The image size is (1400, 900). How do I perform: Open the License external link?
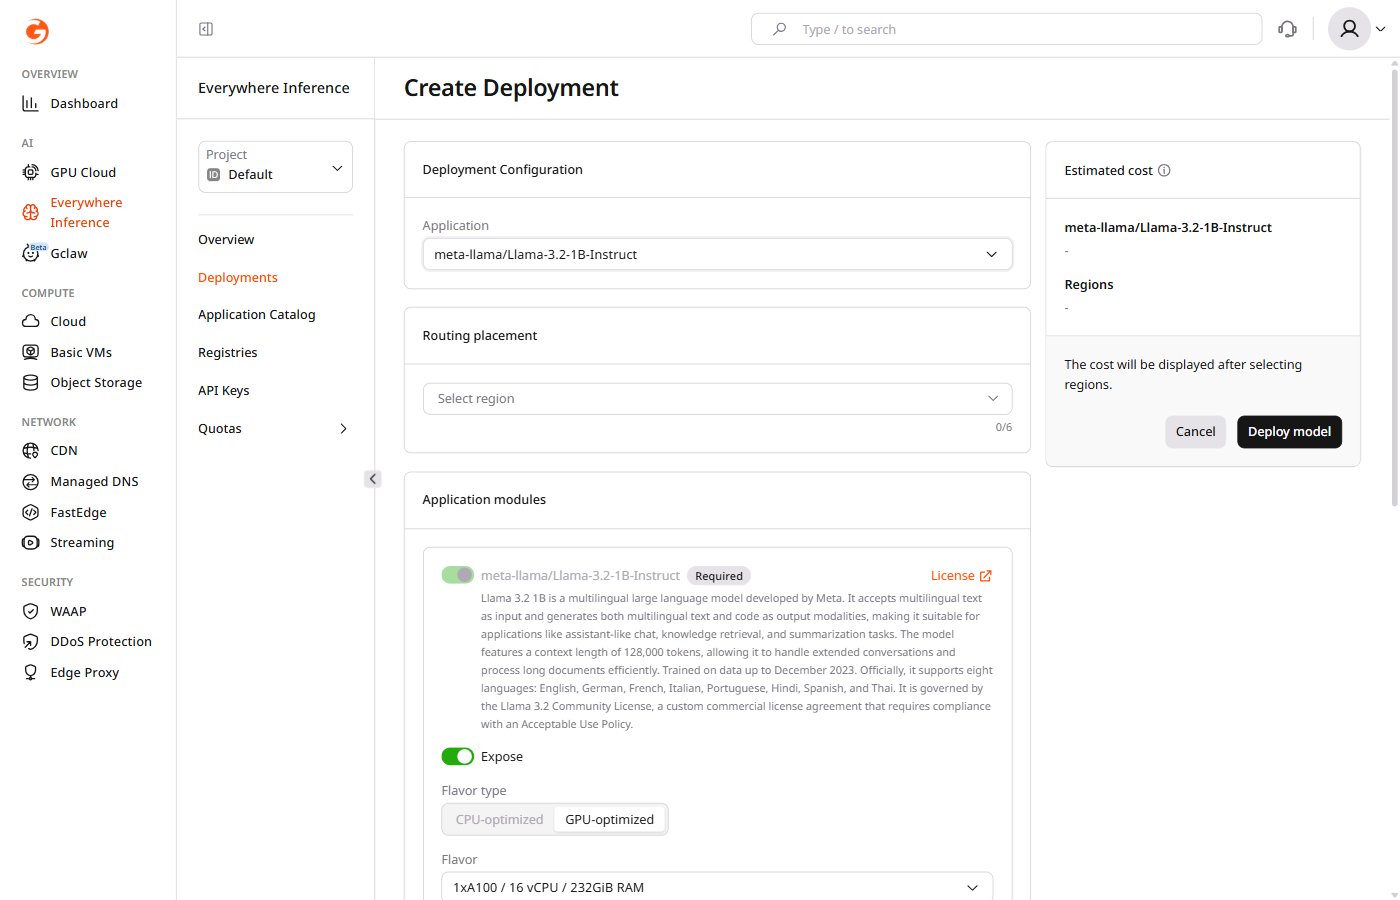(961, 575)
